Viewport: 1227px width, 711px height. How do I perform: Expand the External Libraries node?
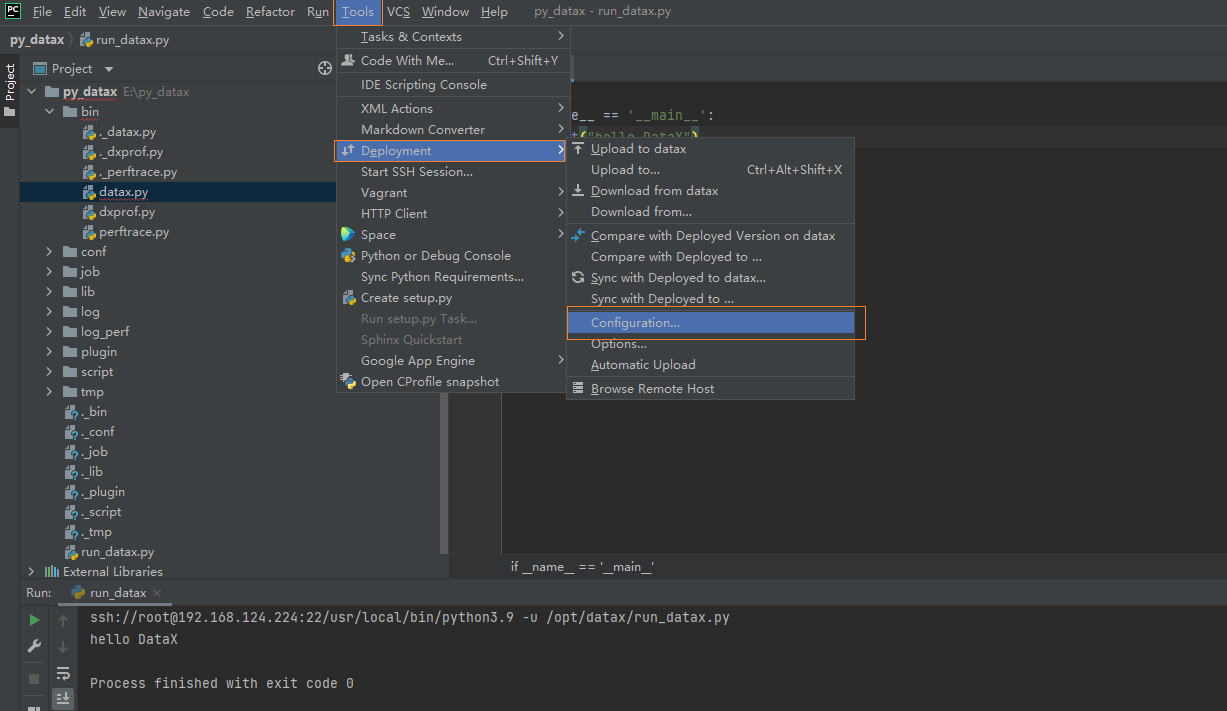coord(32,572)
